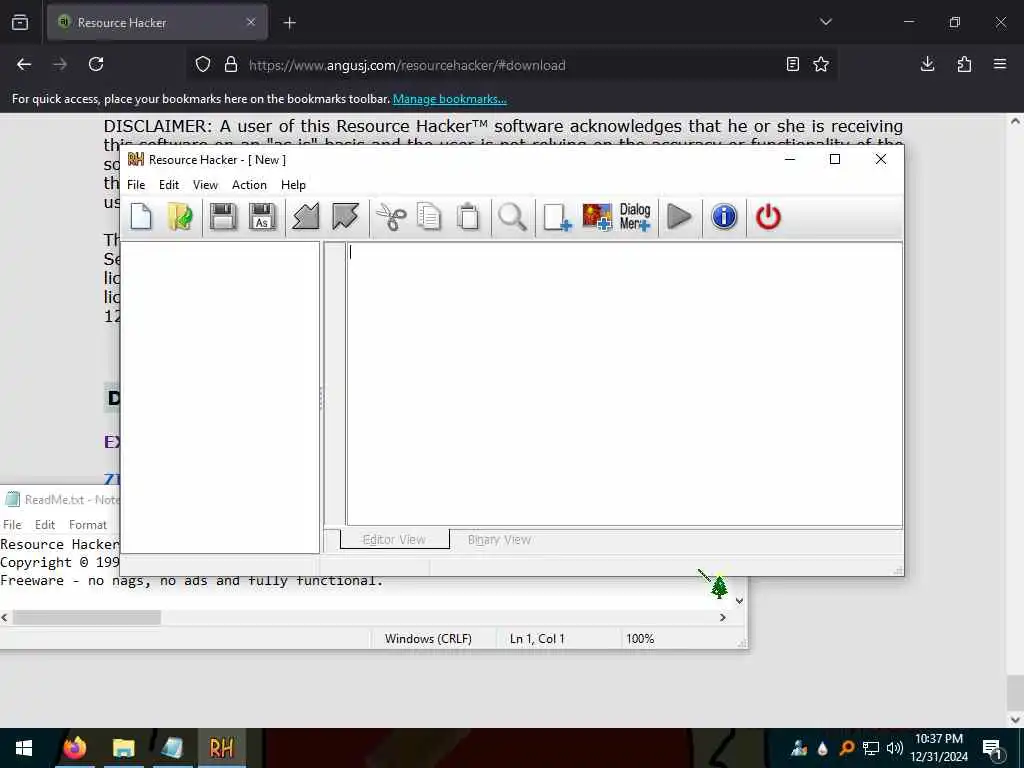Click the Save As floppy icon
Screen dimensions: 1024x768
[x=262, y=217]
